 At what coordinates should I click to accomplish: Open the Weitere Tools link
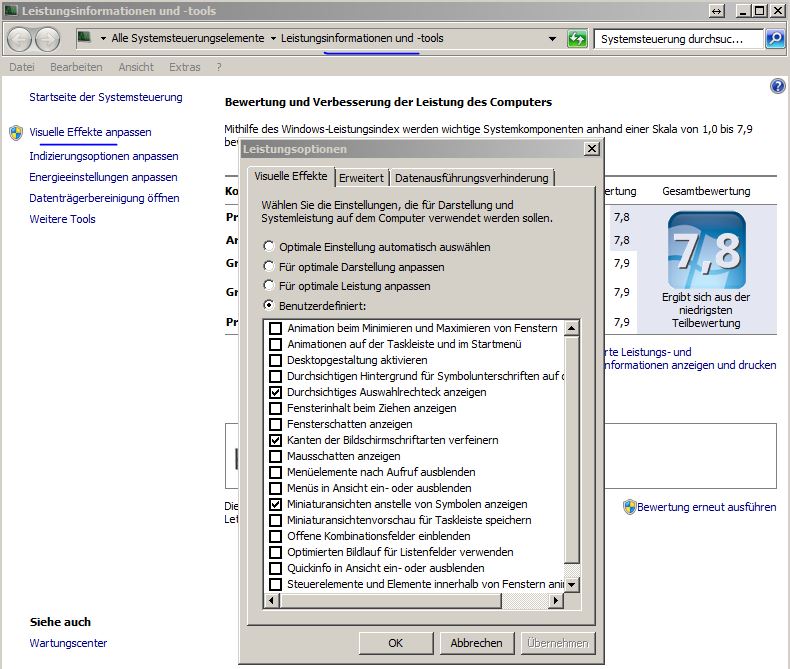point(62,219)
